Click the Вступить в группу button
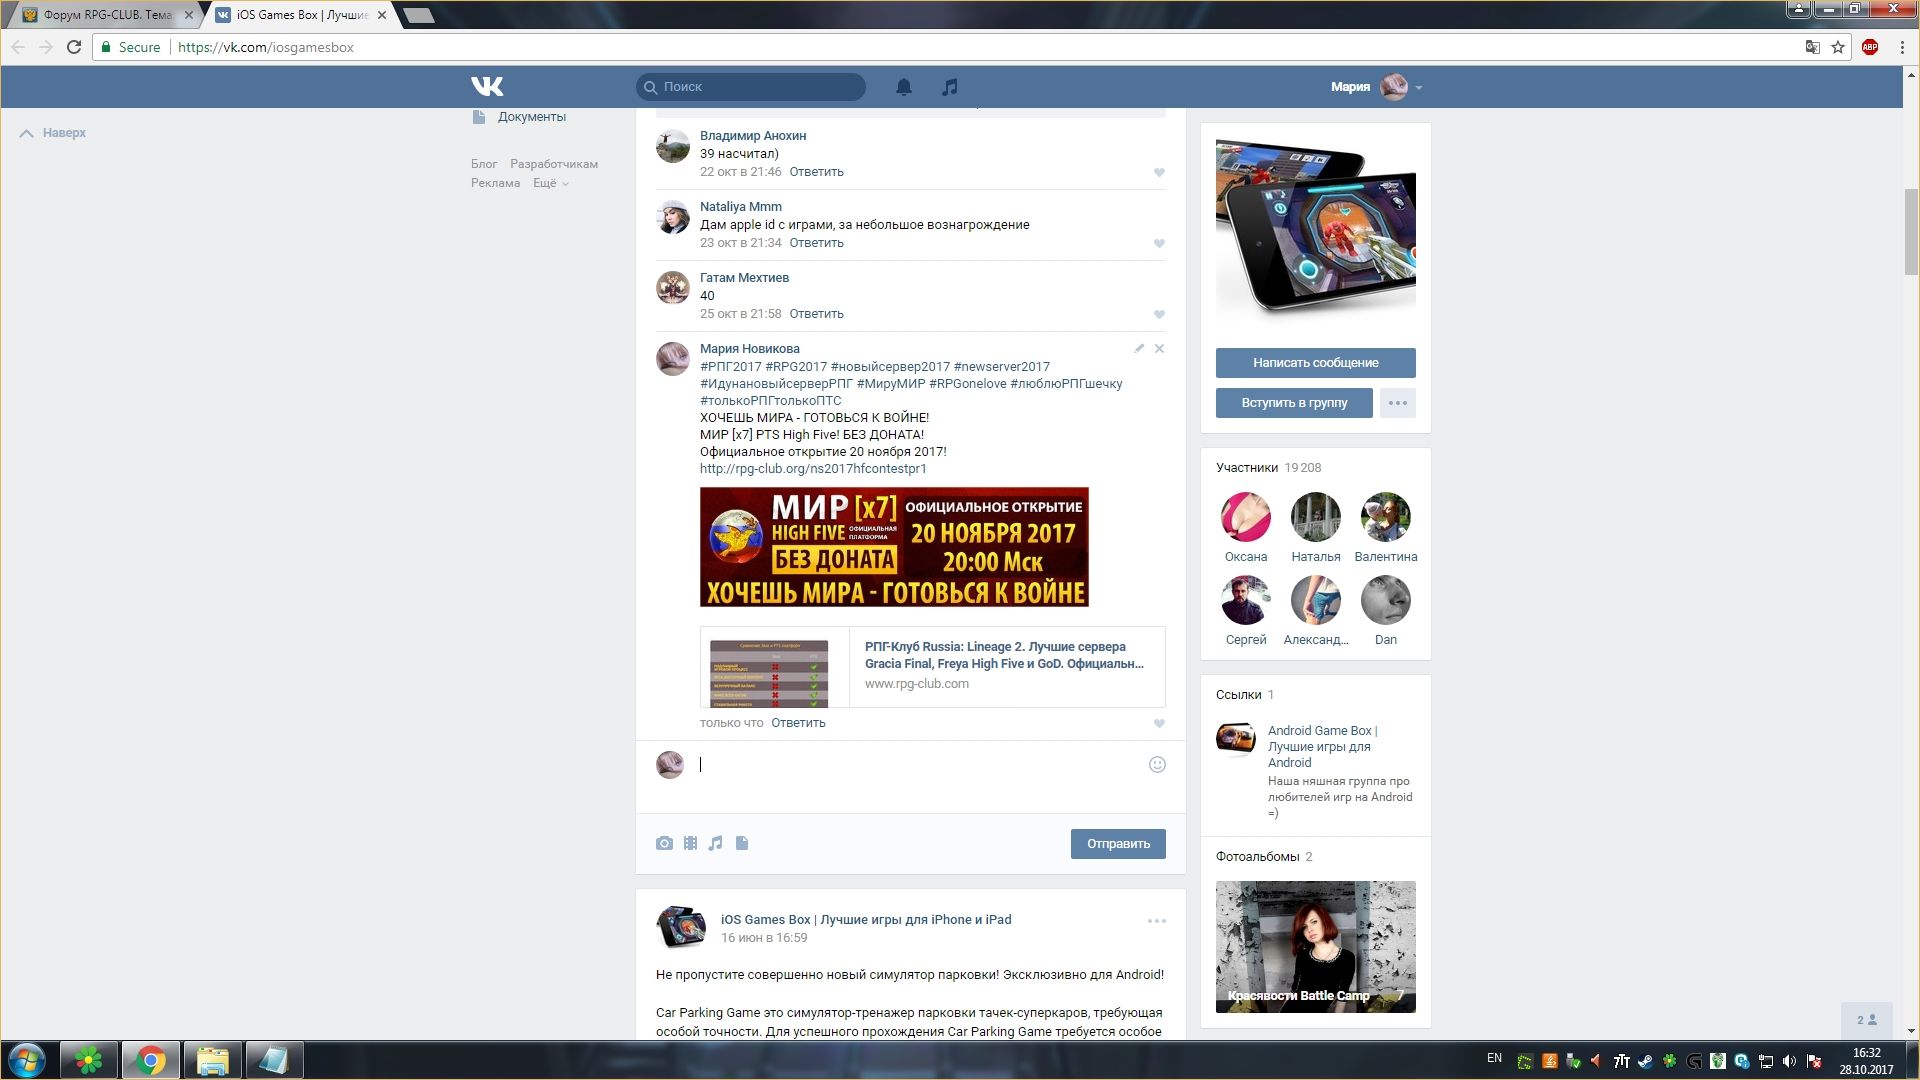Screen dimensions: 1920x1080 (x=1294, y=403)
